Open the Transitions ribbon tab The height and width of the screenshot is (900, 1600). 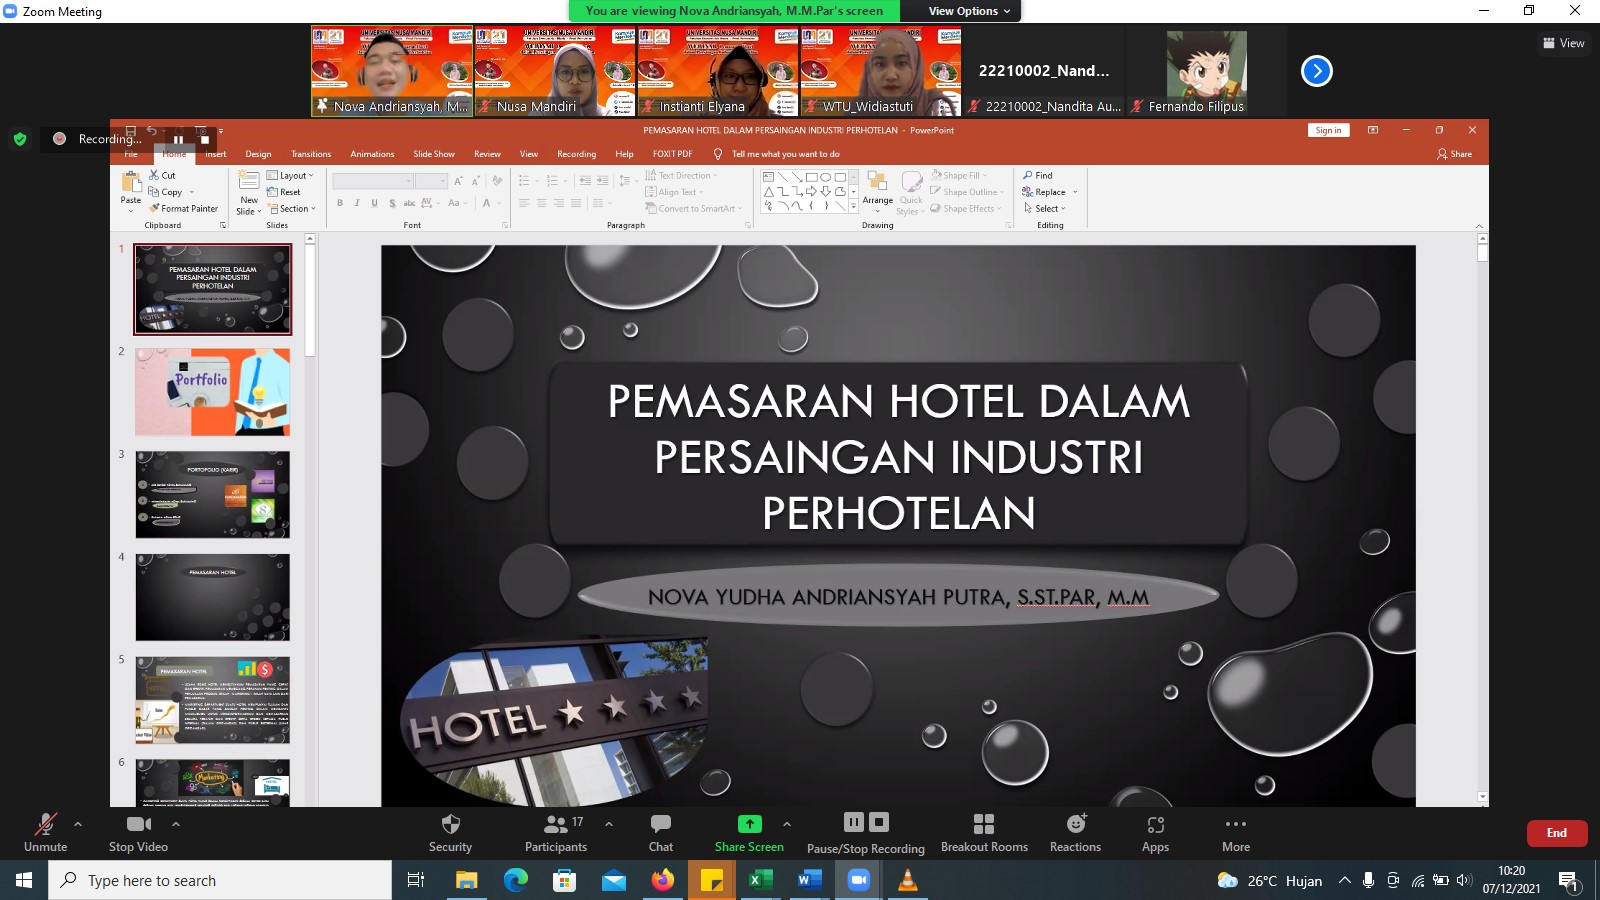[x=311, y=154]
